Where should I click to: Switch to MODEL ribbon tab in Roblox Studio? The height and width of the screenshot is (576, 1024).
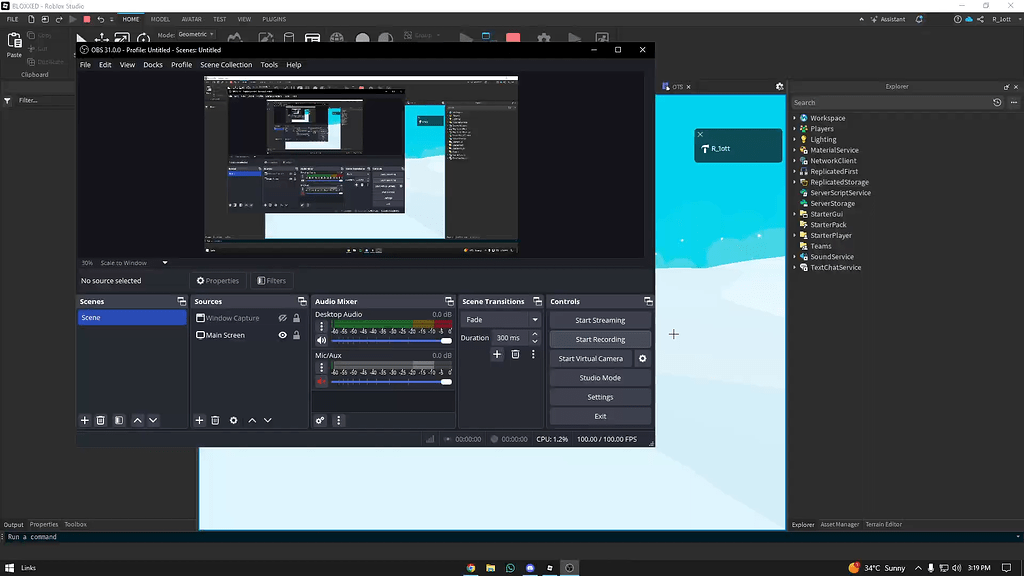[160, 19]
